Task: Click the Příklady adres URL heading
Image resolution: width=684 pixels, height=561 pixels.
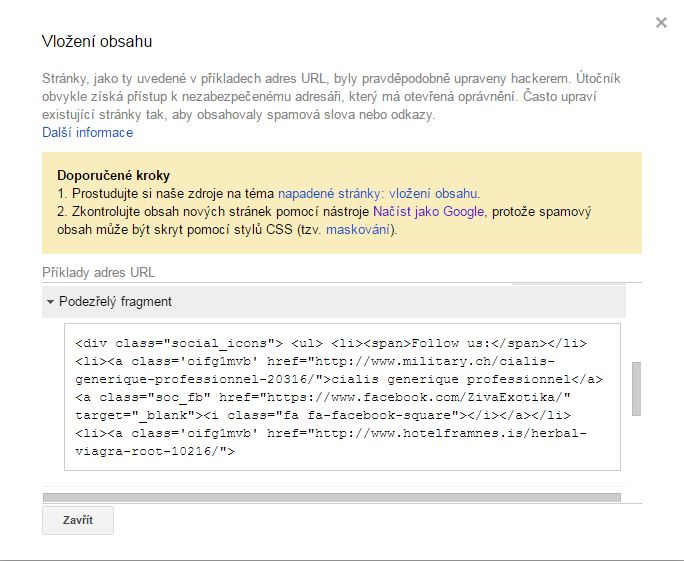Action: [x=98, y=272]
